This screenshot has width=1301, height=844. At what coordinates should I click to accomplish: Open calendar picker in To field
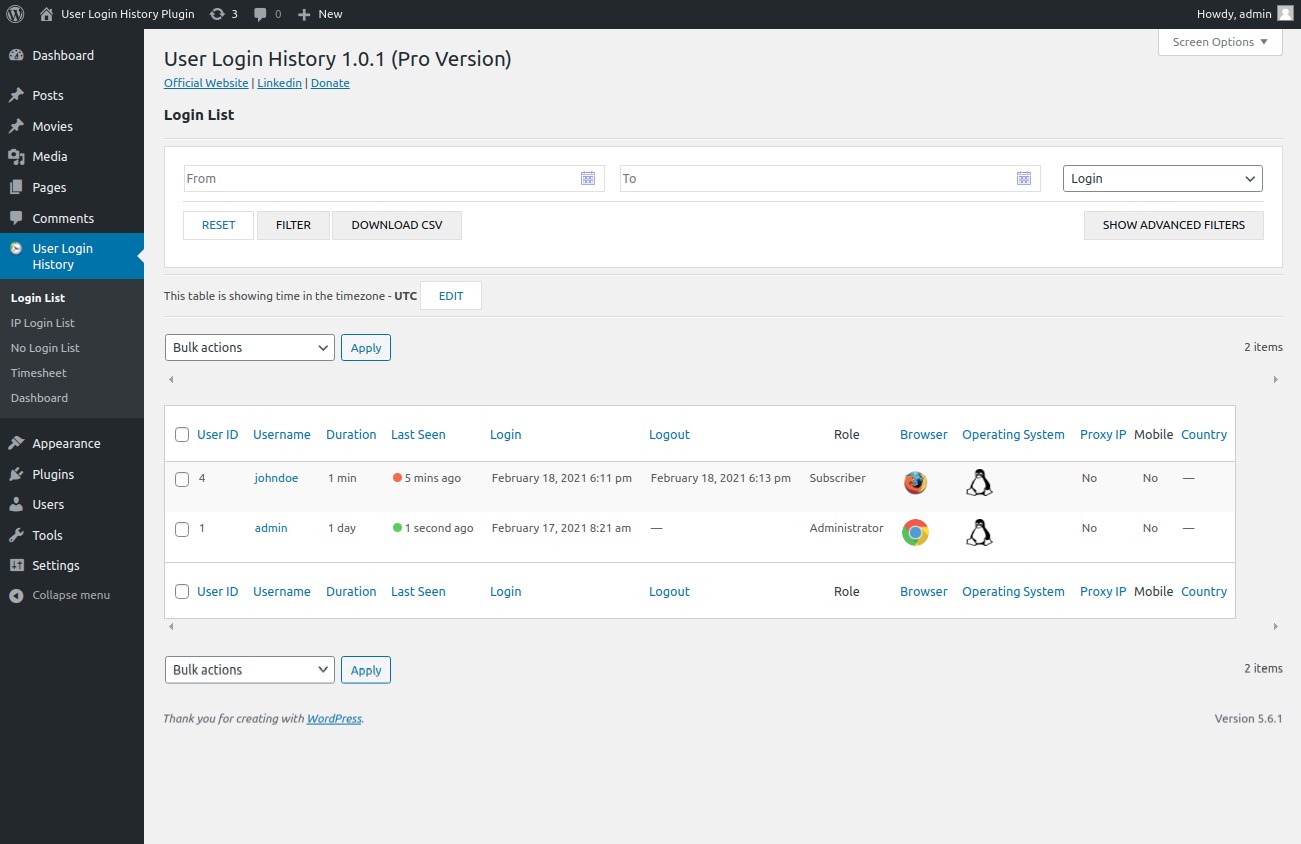pyautogui.click(x=1024, y=178)
